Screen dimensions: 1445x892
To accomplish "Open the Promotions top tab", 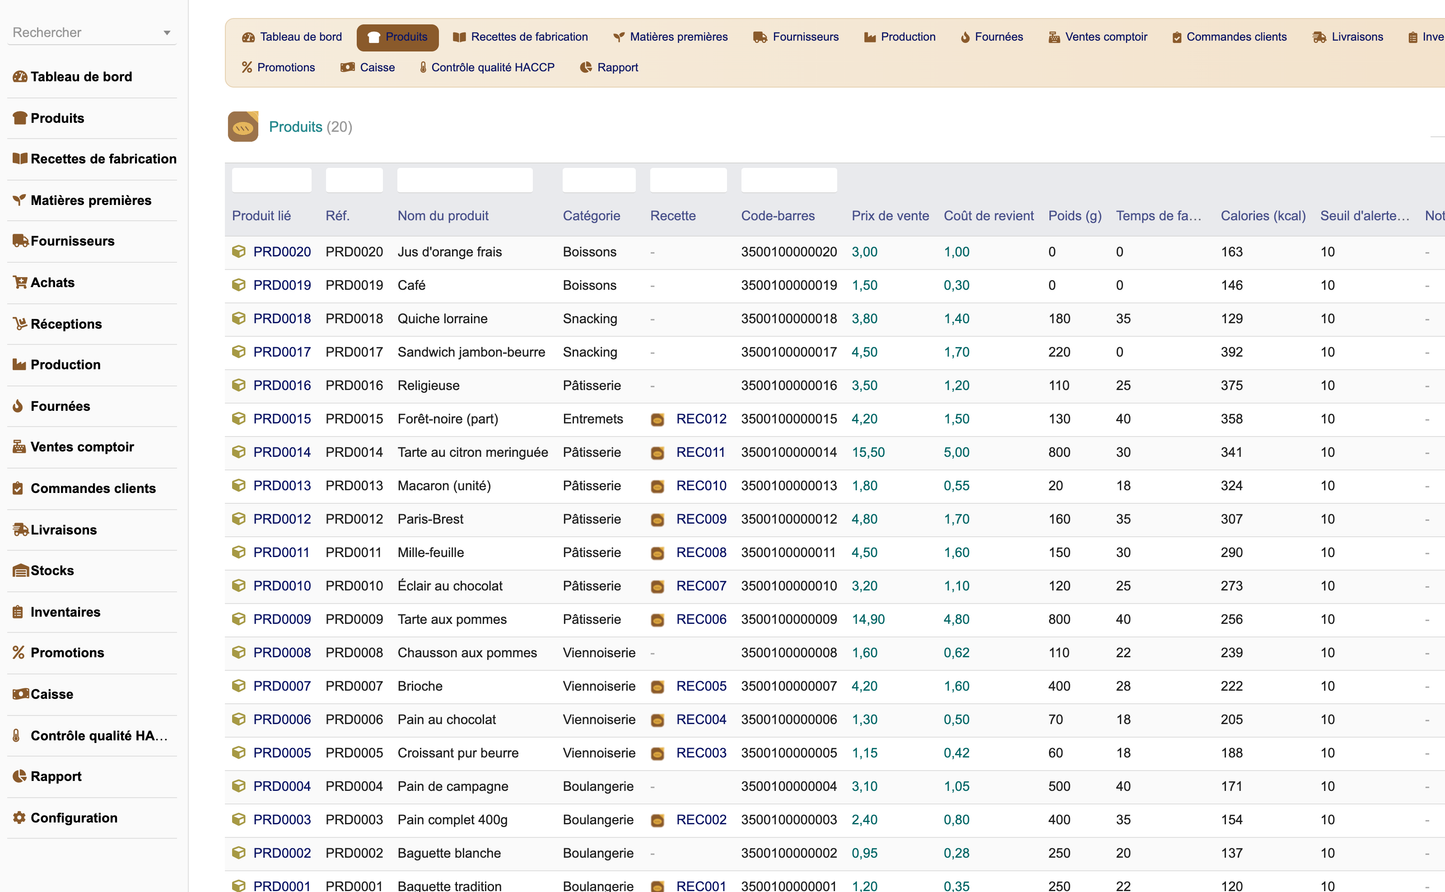I will [x=278, y=68].
